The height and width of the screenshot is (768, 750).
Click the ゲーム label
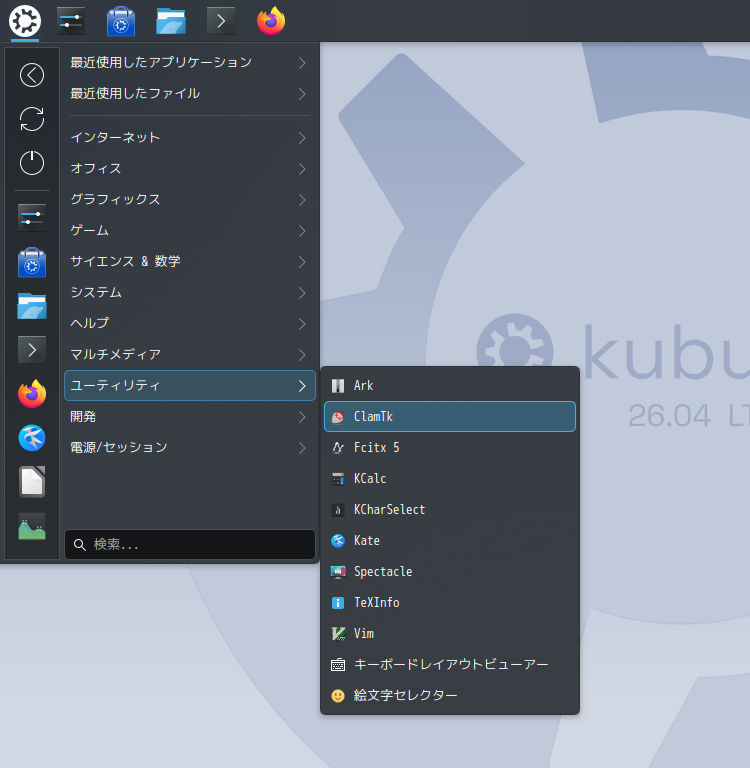[x=89, y=230]
